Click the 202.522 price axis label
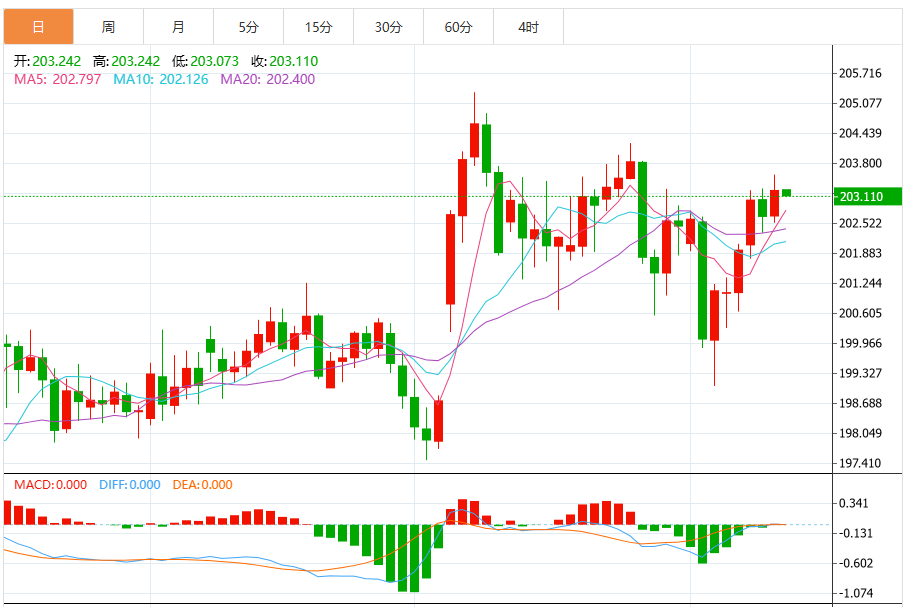 click(860, 223)
